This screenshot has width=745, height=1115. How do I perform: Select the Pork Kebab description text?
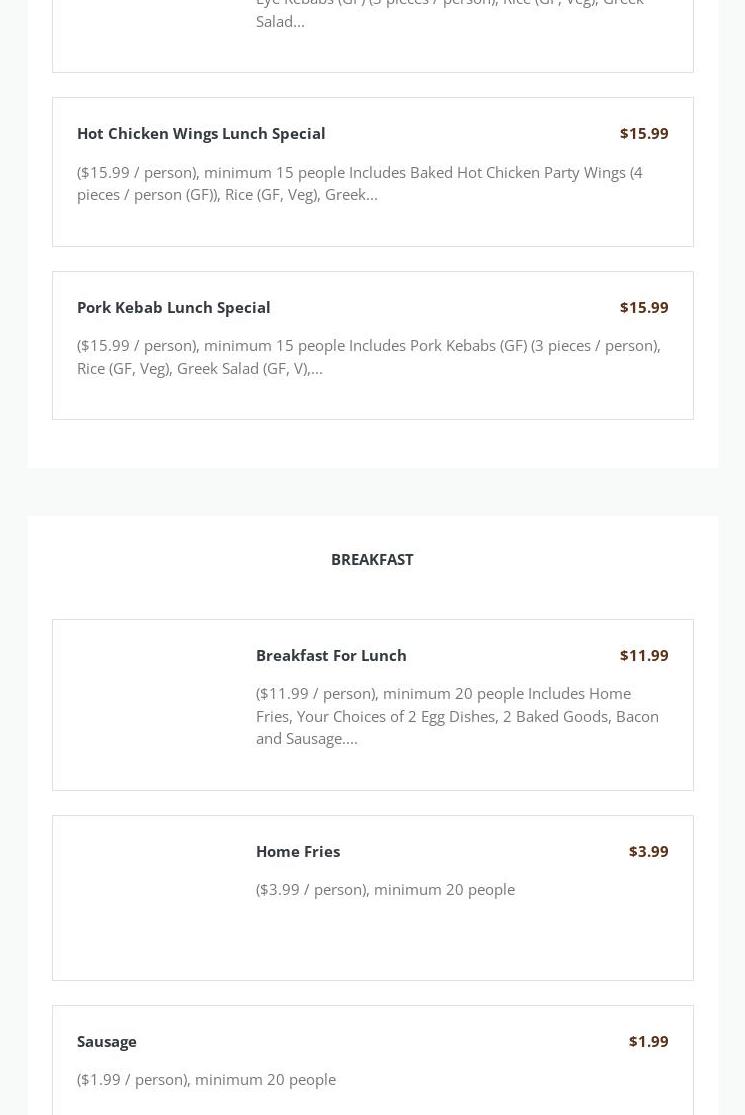point(368,356)
